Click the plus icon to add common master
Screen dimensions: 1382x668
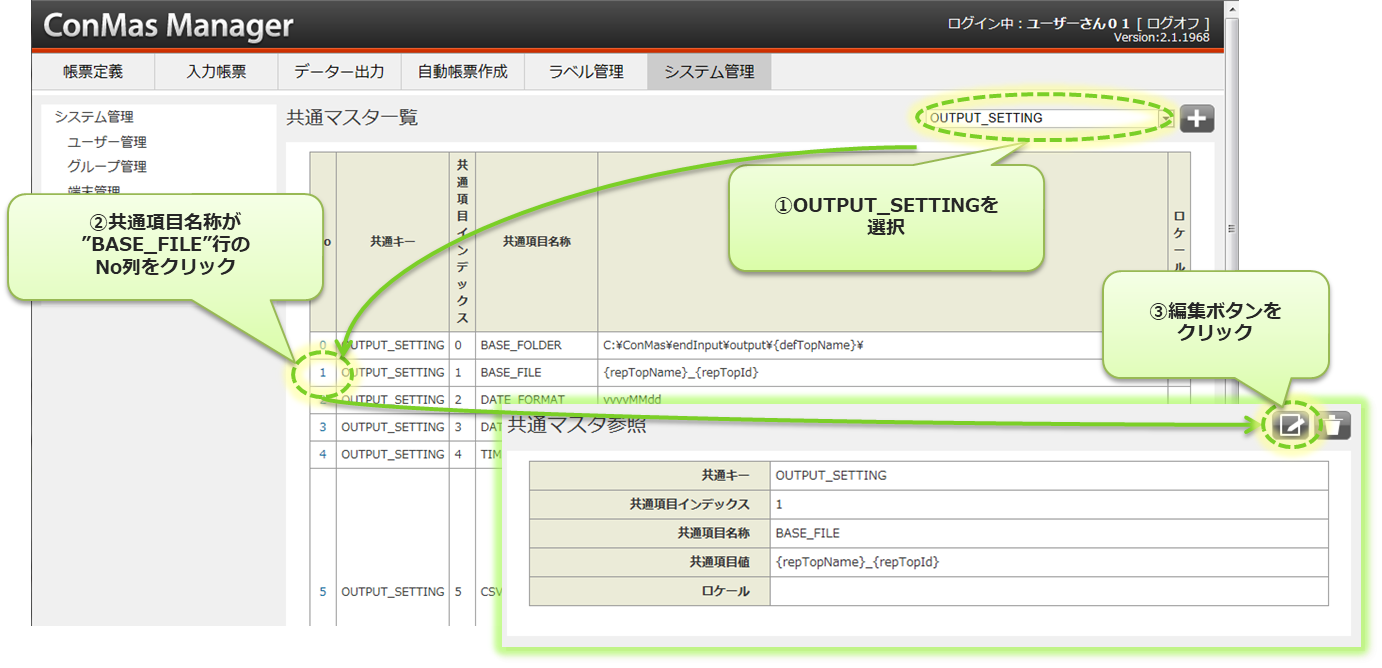[x=1196, y=118]
